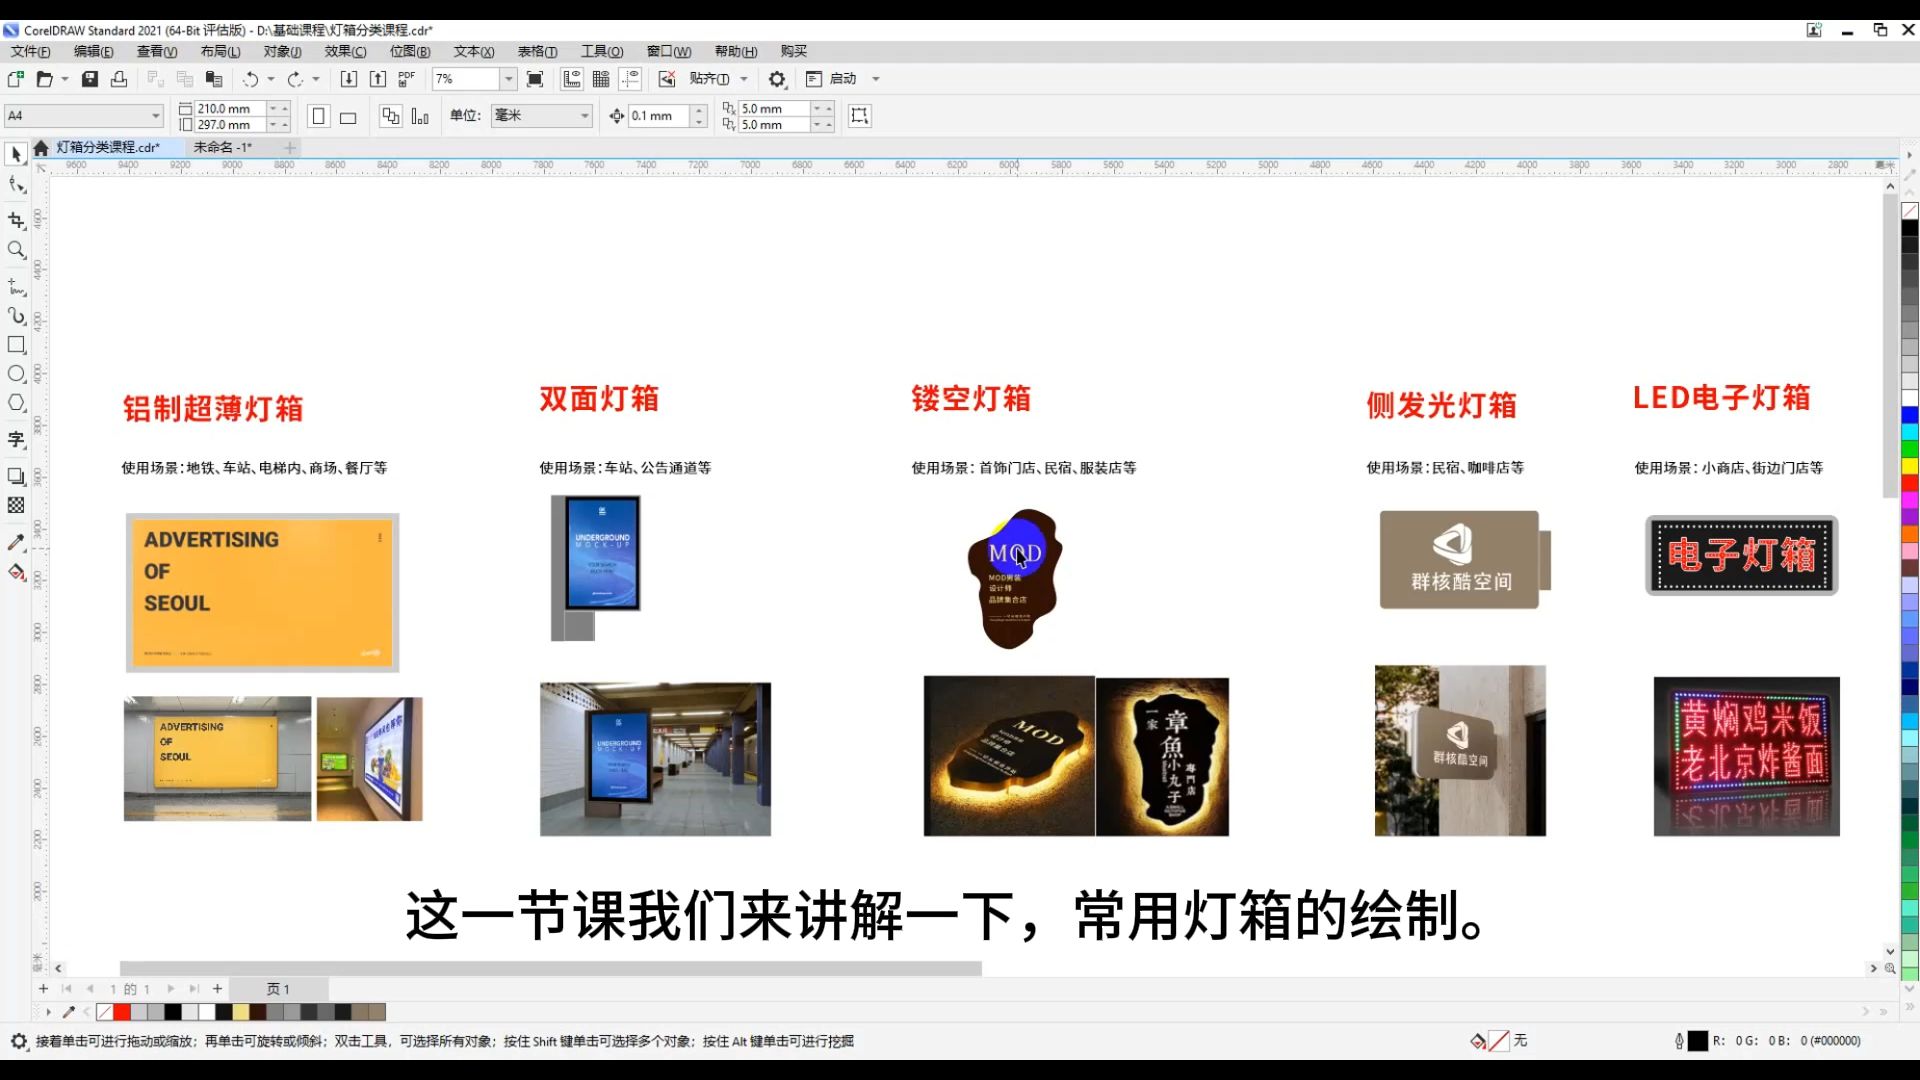Choose the Rectangle tool
Image resolution: width=1920 pixels, height=1080 pixels.
pos(16,344)
